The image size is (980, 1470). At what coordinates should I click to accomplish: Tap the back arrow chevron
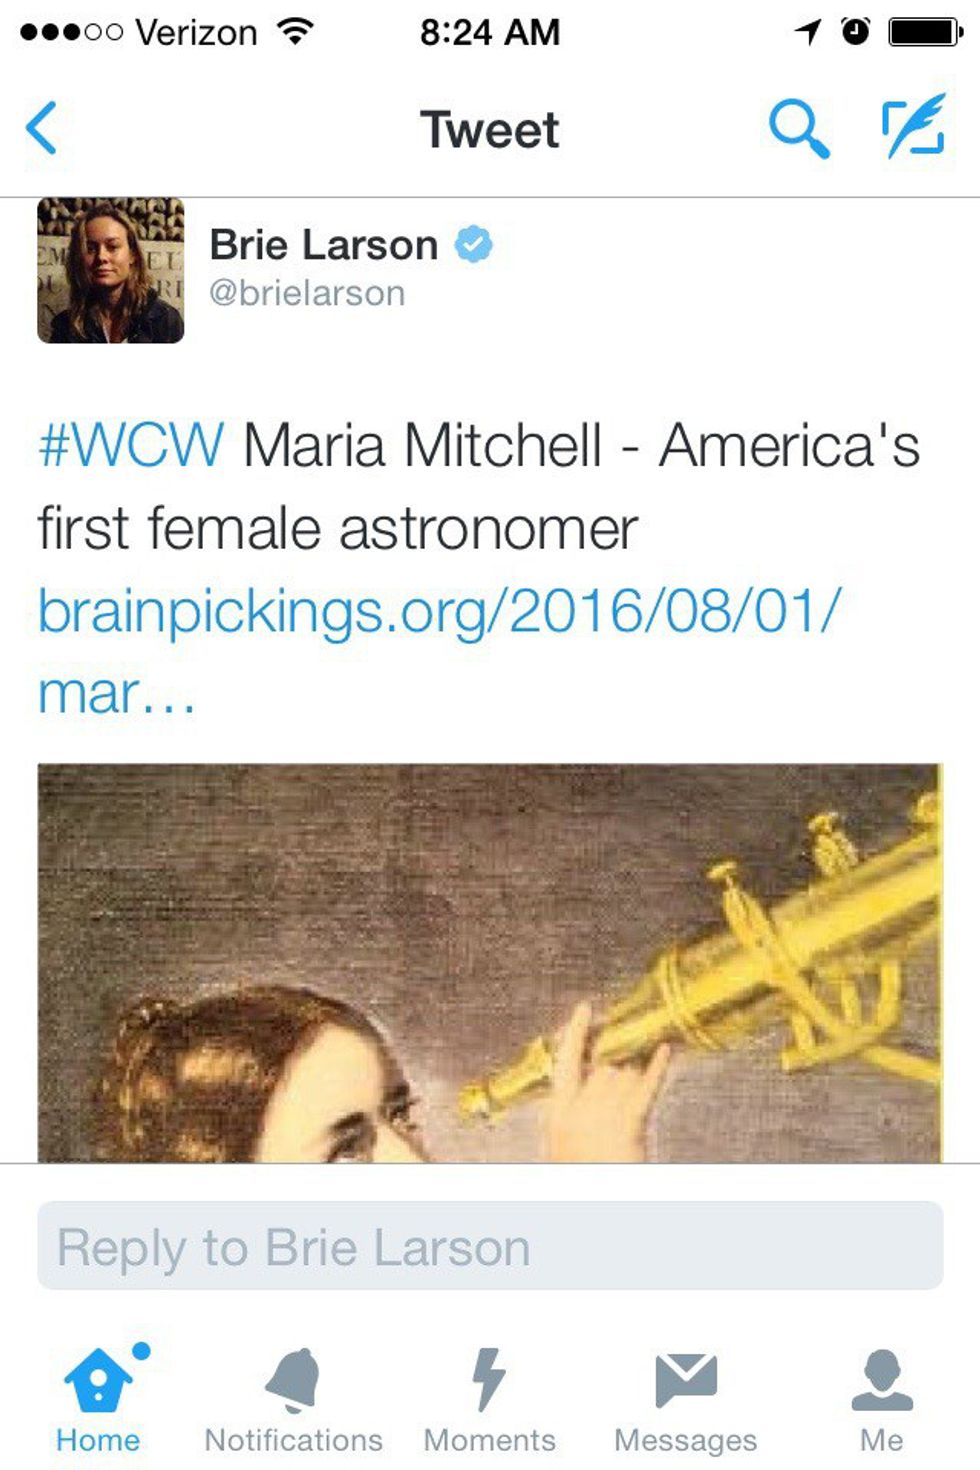coord(41,128)
